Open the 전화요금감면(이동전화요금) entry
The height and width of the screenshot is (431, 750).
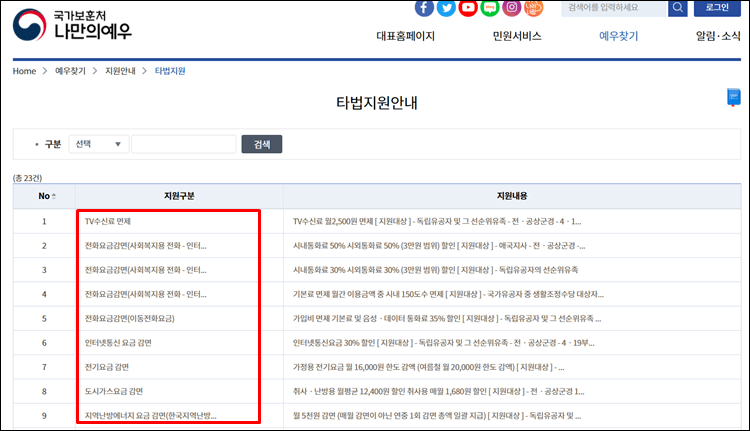[x=130, y=319]
